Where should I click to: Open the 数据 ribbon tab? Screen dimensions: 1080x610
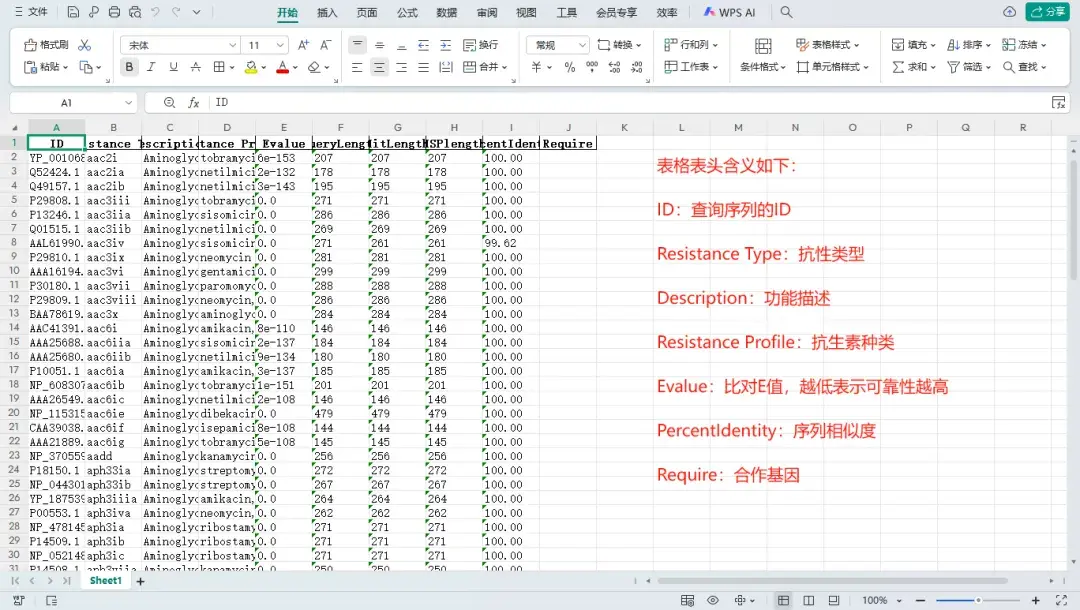click(x=446, y=13)
